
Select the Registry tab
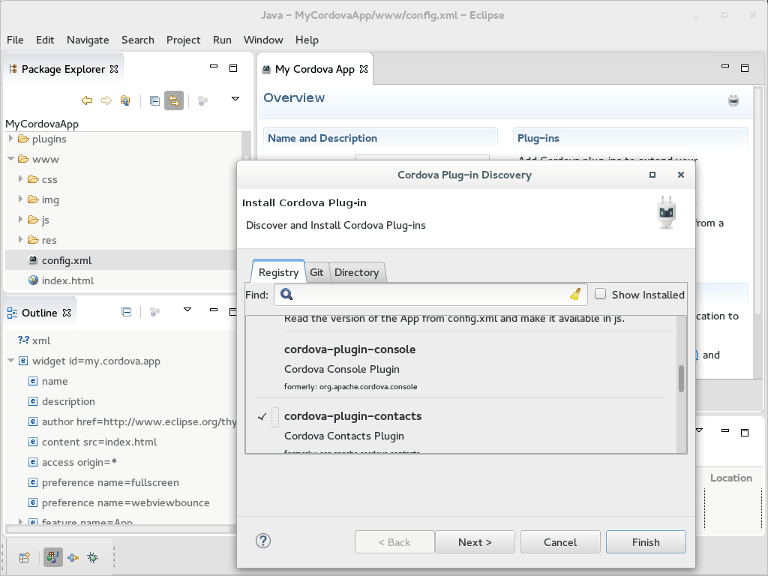tap(278, 272)
